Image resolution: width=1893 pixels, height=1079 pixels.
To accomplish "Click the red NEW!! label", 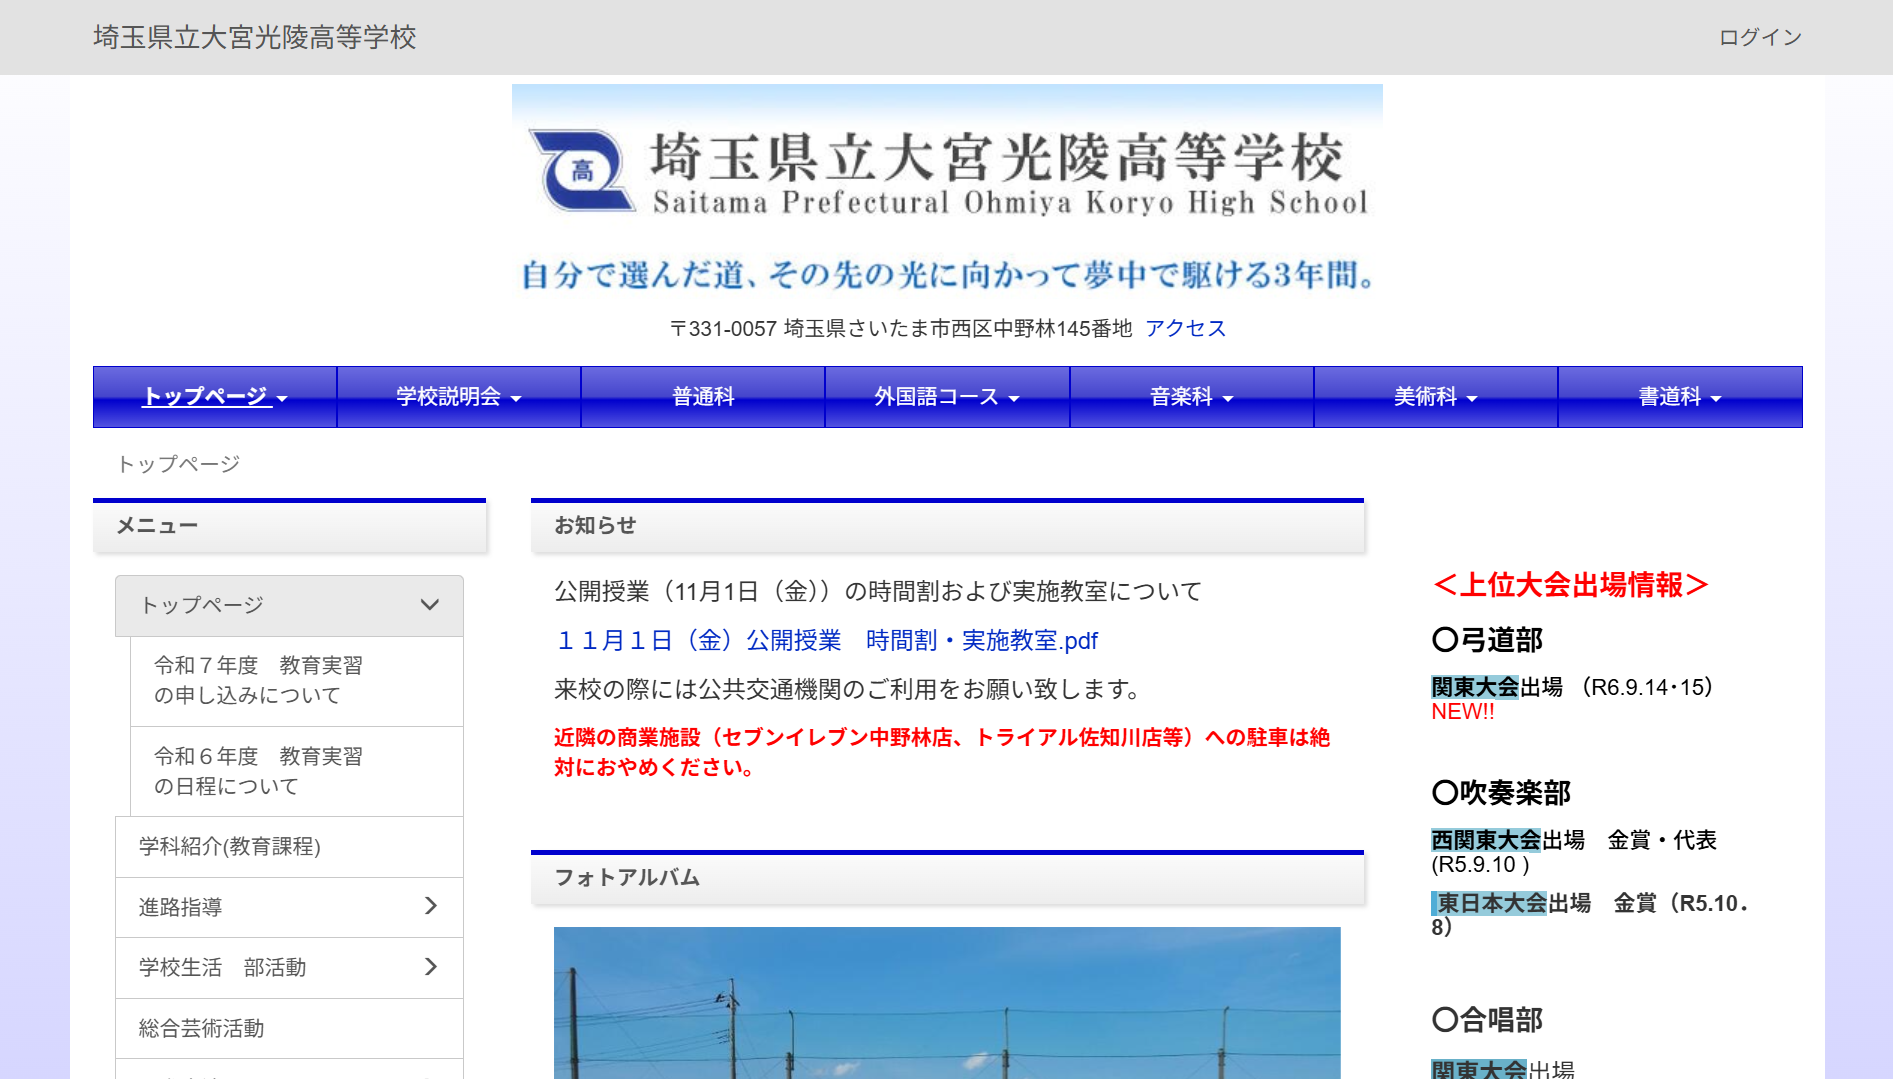I will point(1462,712).
